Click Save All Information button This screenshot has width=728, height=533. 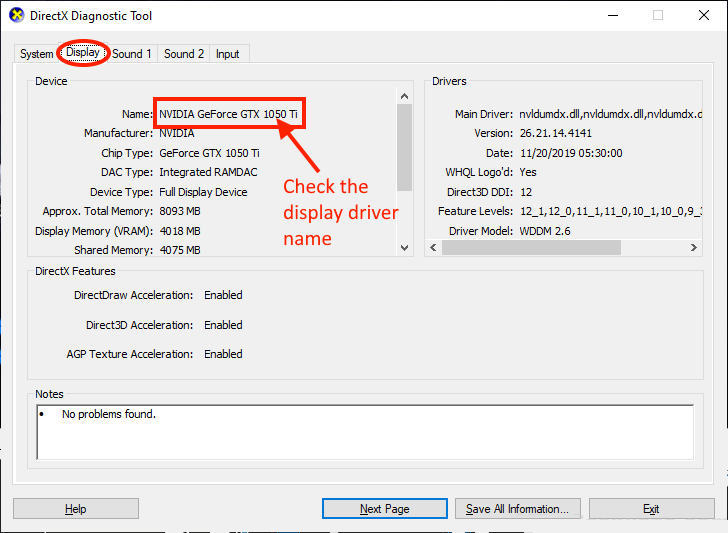pyautogui.click(x=518, y=509)
